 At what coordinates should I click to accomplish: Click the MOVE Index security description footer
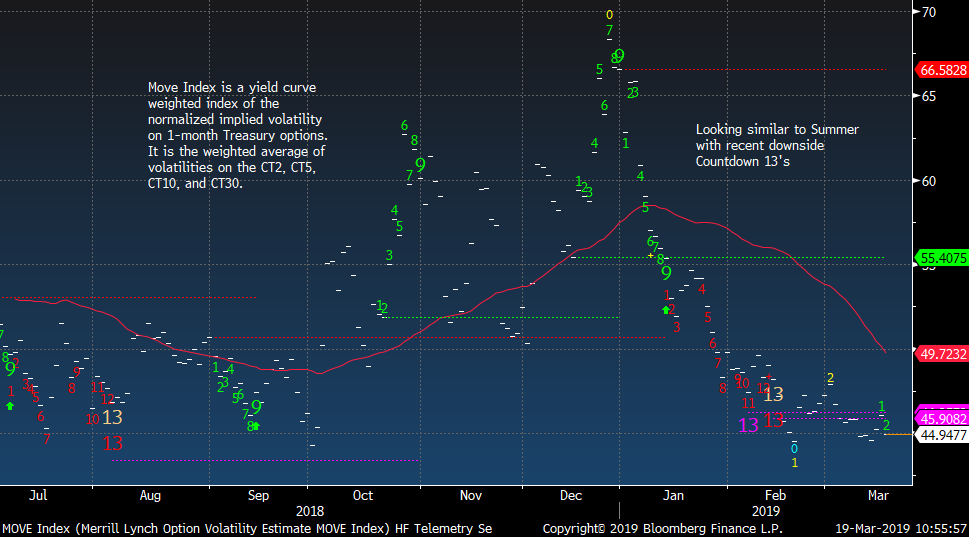click(247, 528)
